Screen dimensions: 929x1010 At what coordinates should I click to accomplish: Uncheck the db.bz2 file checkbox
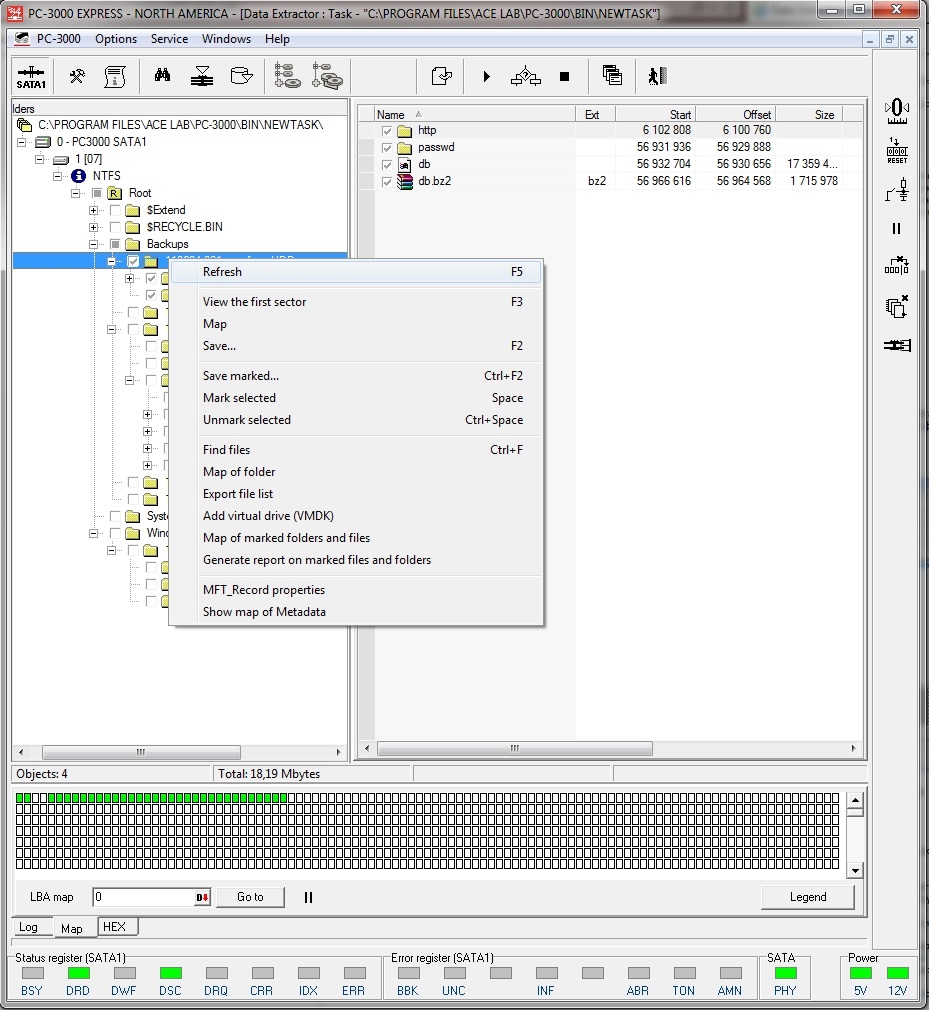point(387,182)
